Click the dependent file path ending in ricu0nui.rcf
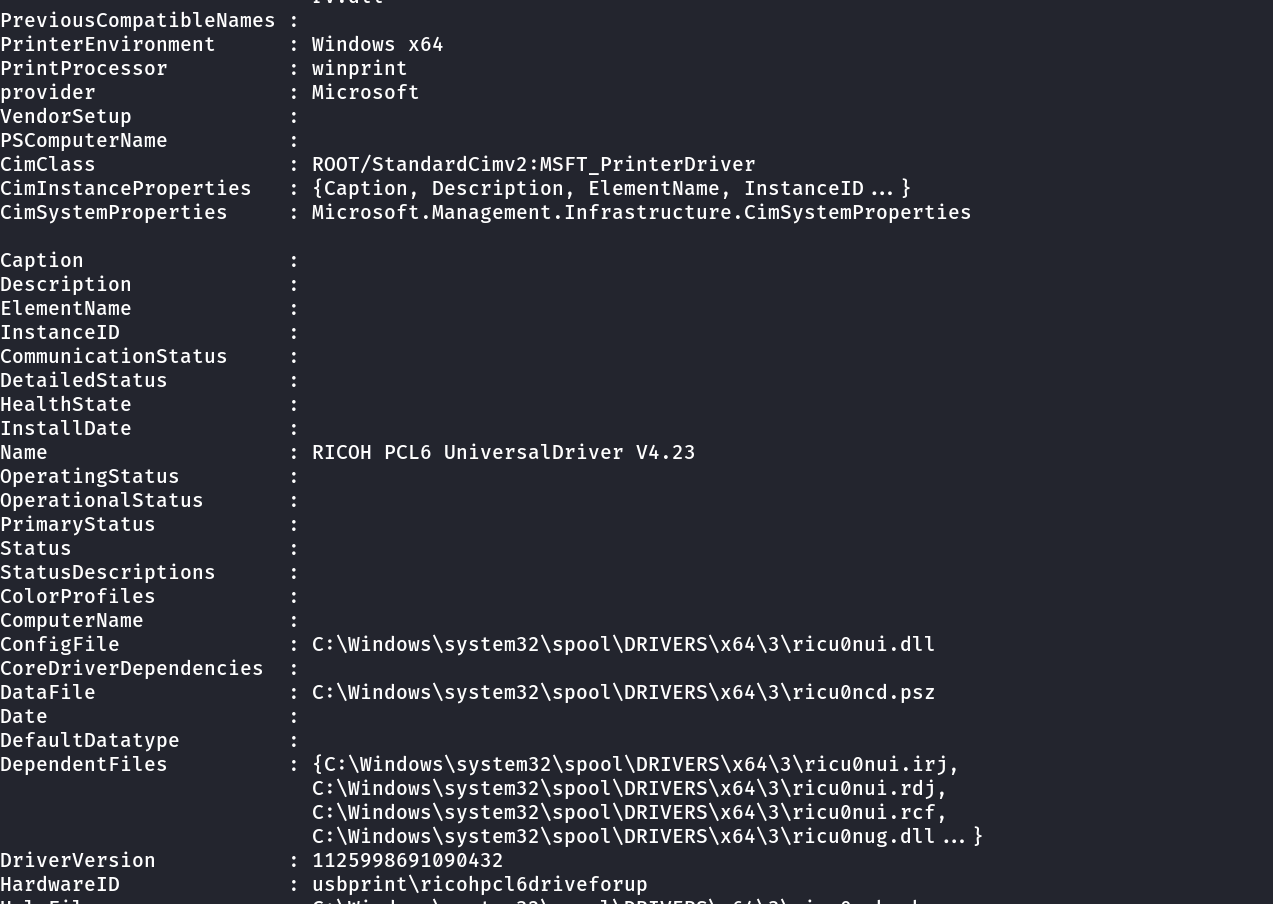 tap(629, 813)
